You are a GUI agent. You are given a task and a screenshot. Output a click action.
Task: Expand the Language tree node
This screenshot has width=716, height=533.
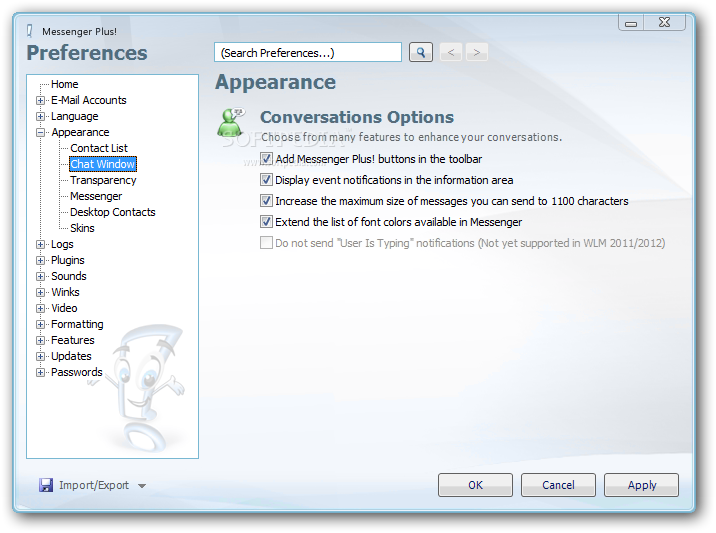41,116
